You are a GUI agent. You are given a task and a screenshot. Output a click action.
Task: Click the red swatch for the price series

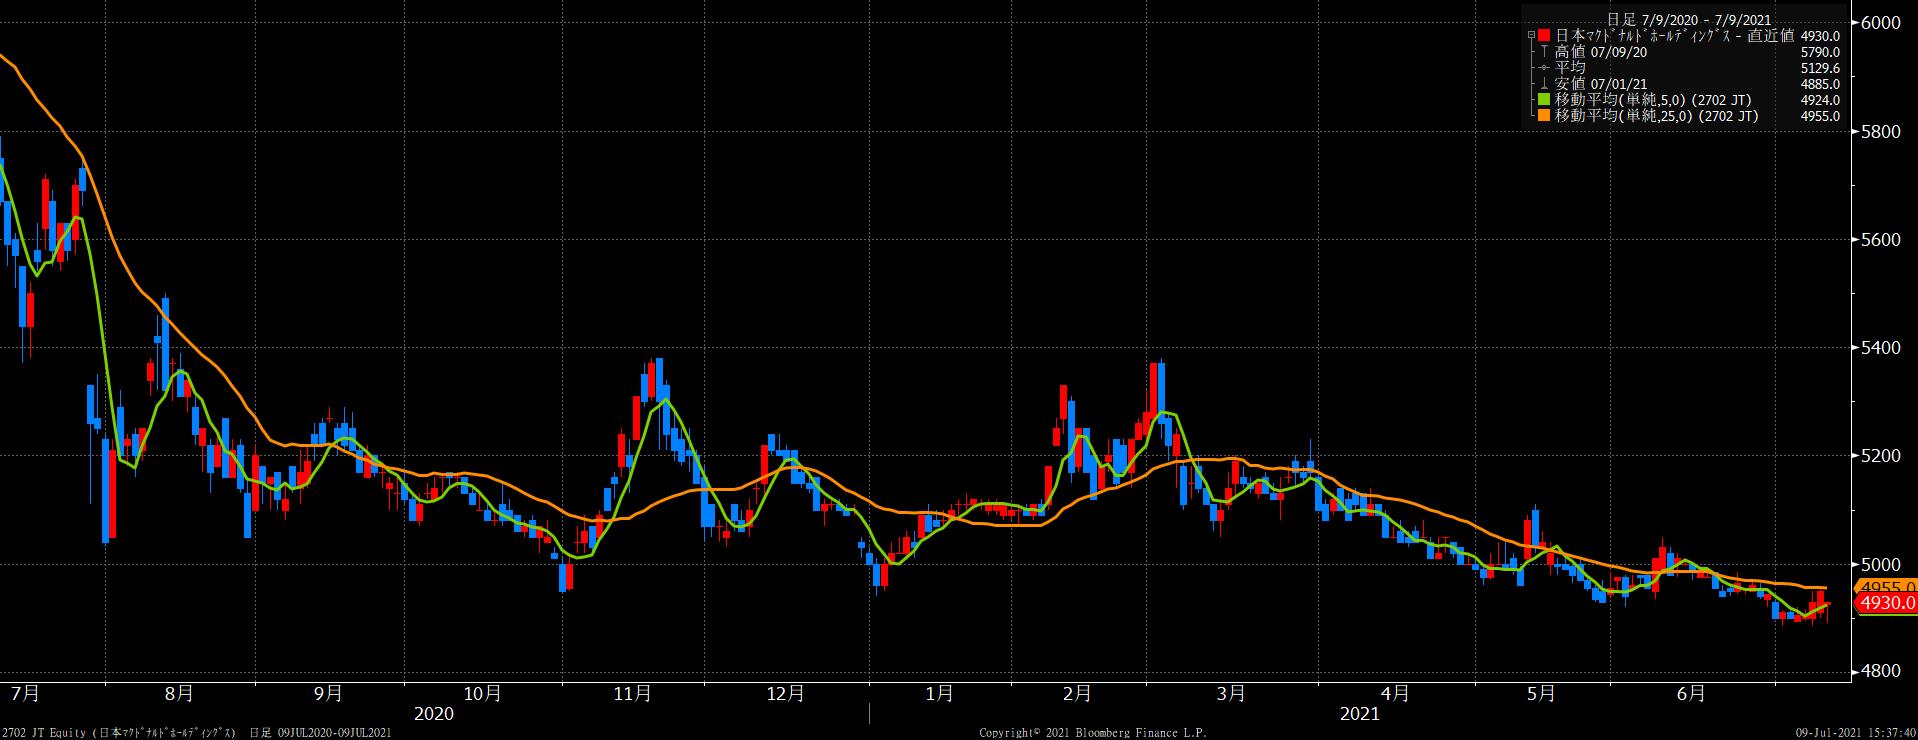pyautogui.click(x=1544, y=36)
